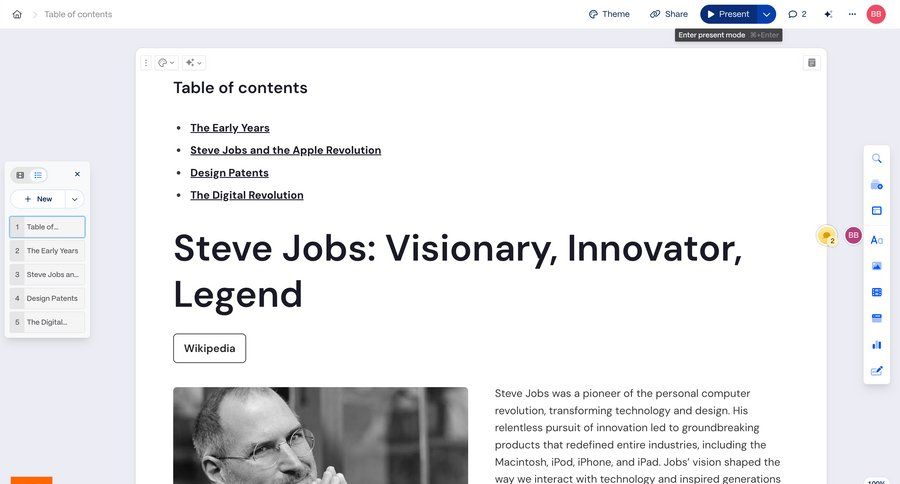Click the Steve Jobs photo thumbnail

(x=320, y=435)
